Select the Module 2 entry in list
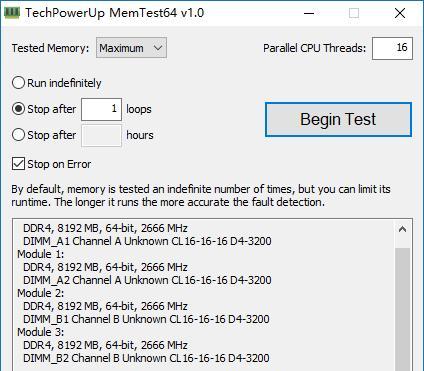The image size is (424, 371). (x=40, y=293)
